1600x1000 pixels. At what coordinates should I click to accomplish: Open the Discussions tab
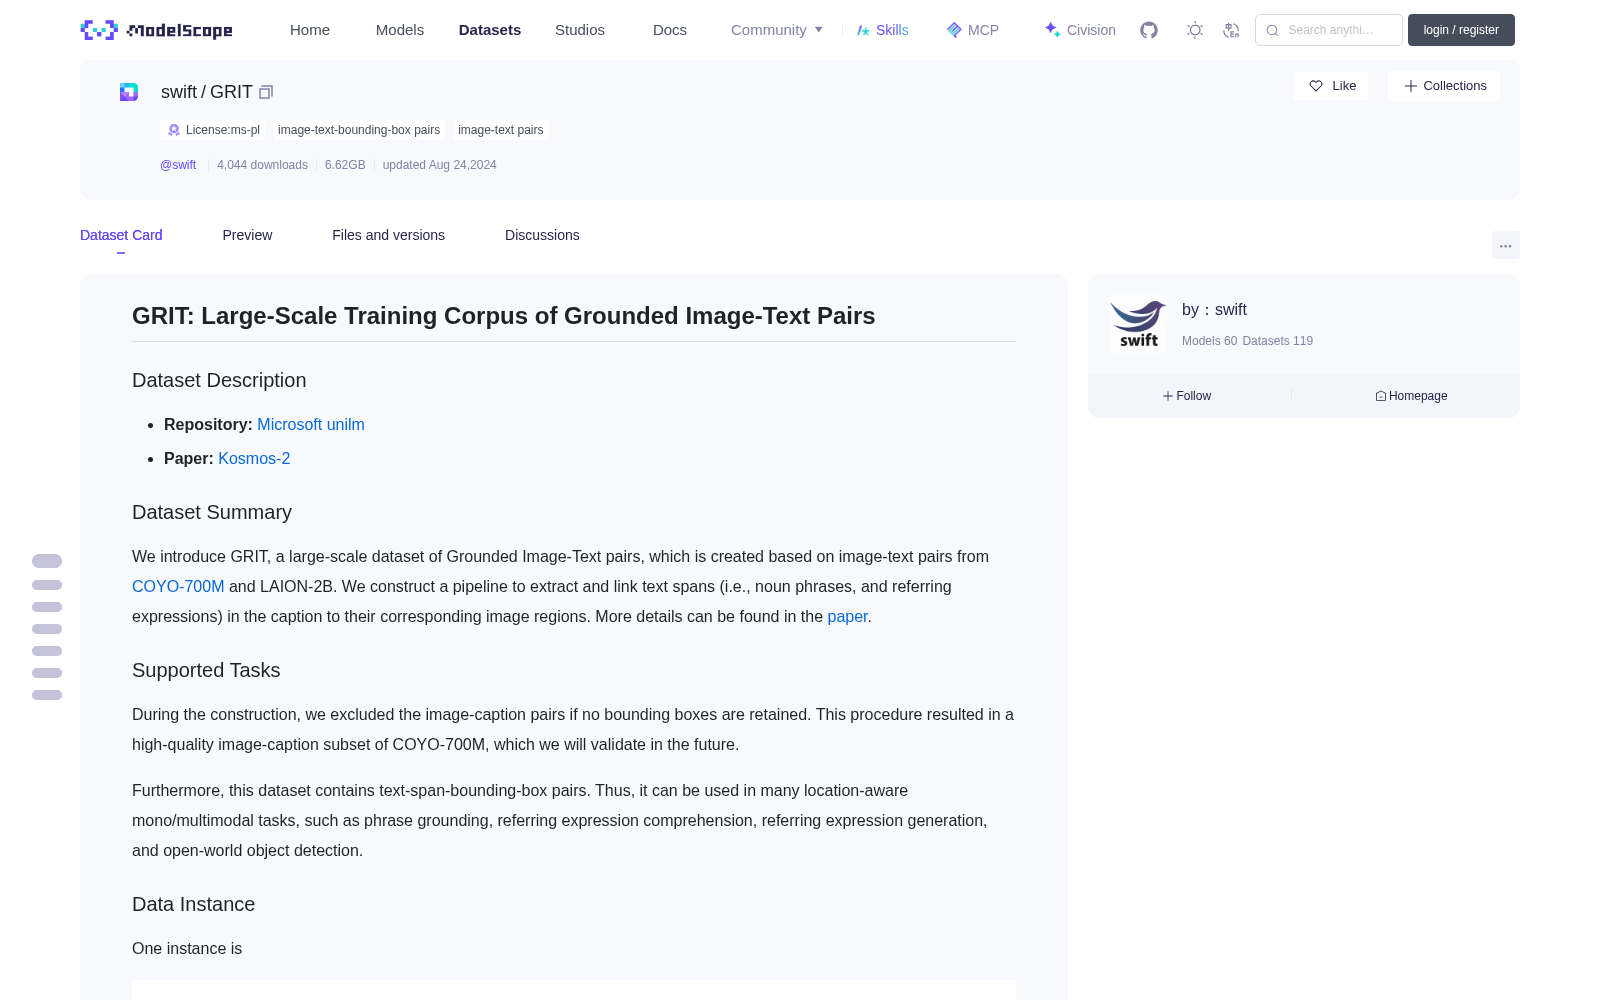pos(542,235)
